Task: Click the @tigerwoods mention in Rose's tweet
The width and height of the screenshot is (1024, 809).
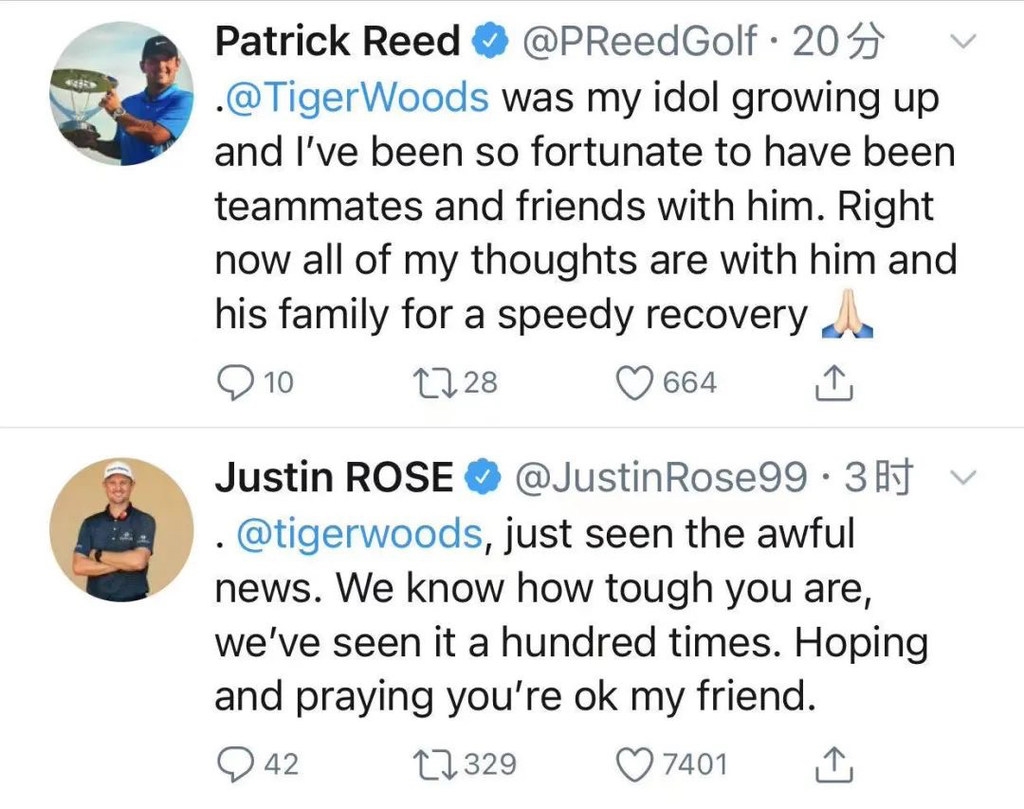Action: click(x=360, y=535)
